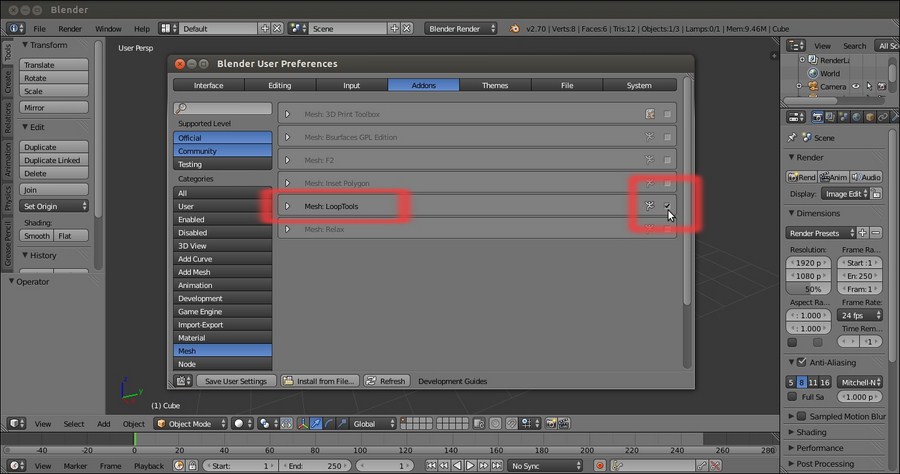Enable the Mesh: F2 addon checkbox
Screen dimensions: 900x474
coord(667,160)
